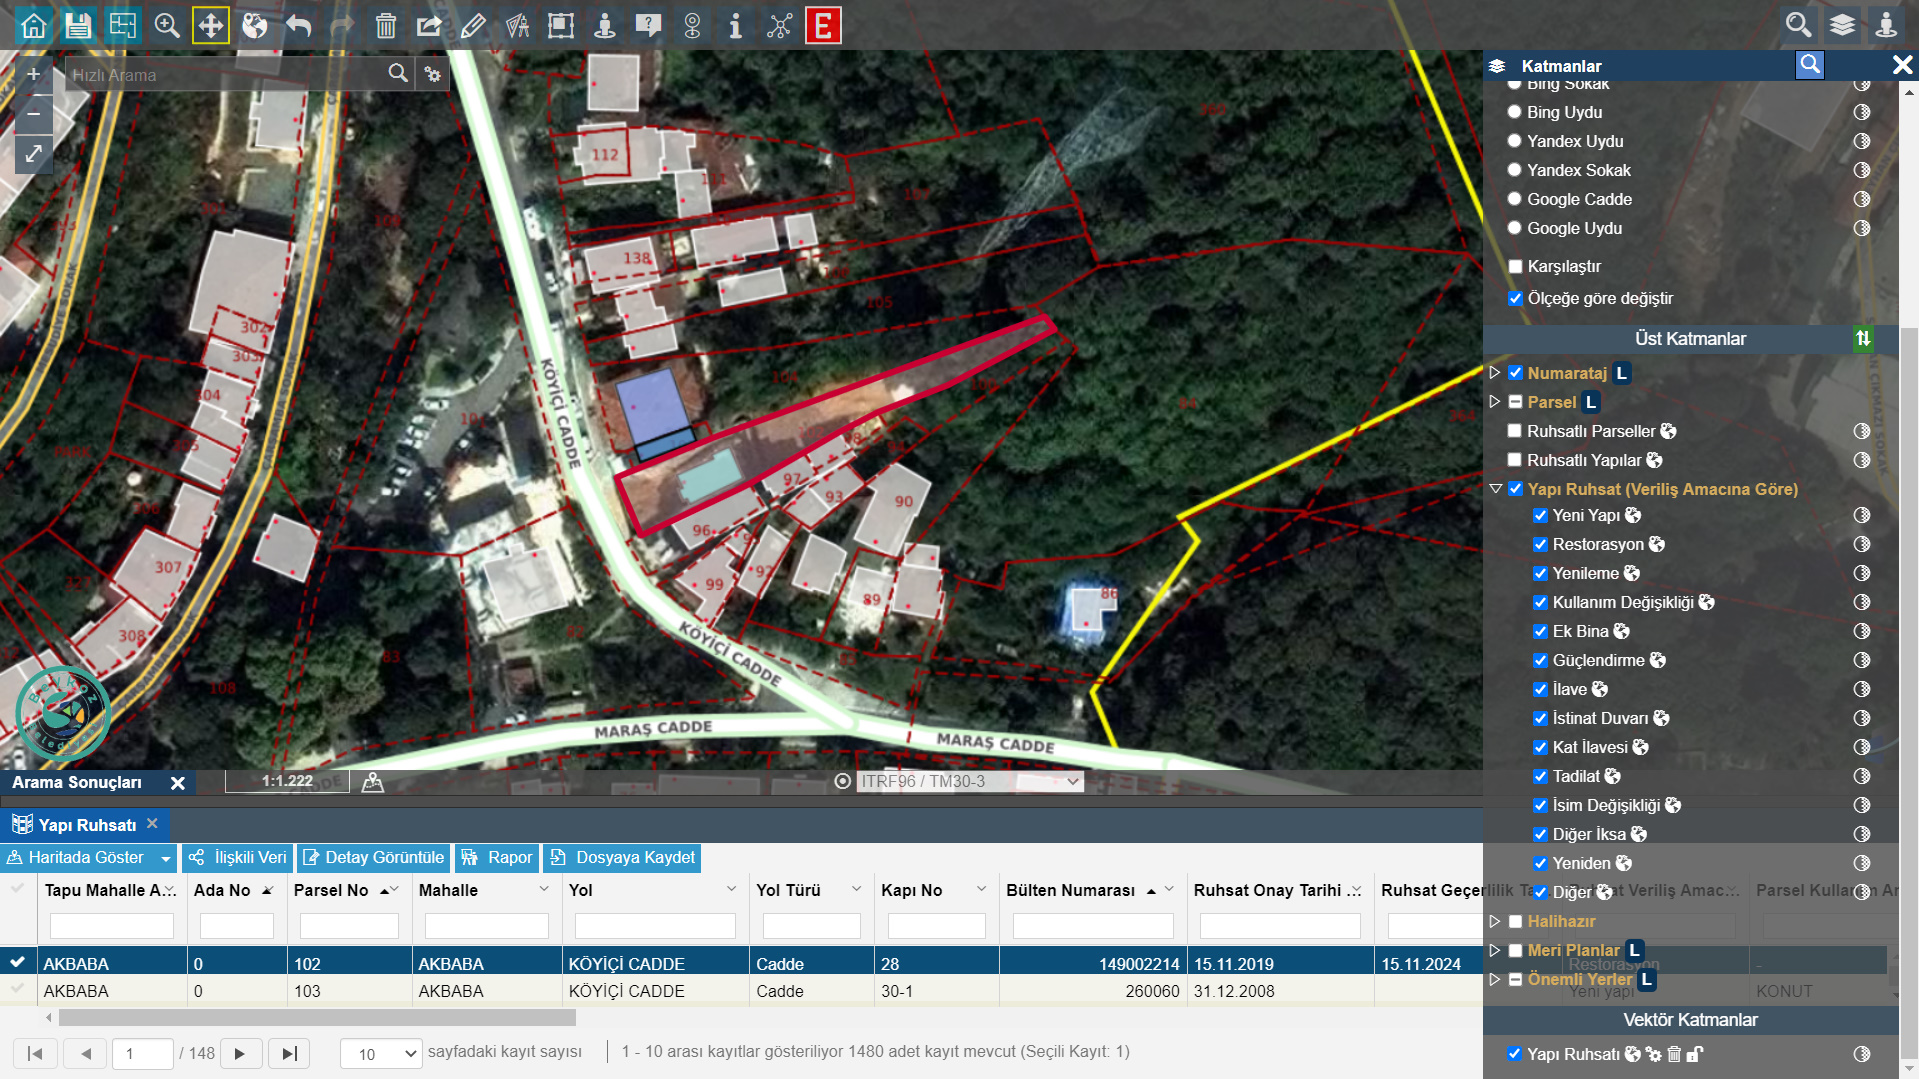Enable the Ruhsatlı Parseller layer
The width and height of the screenshot is (1919, 1079).
(x=1515, y=431)
